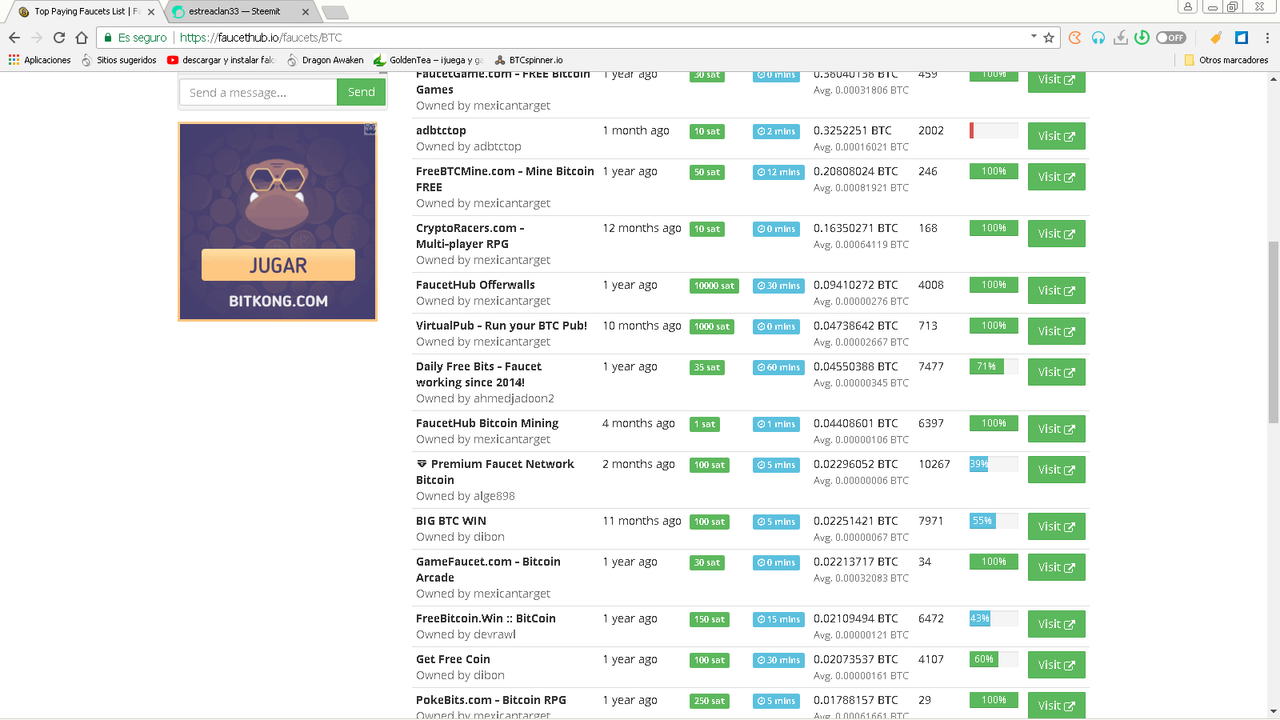
Task: Click the orange pencil extension icon
Action: pos(1216,38)
